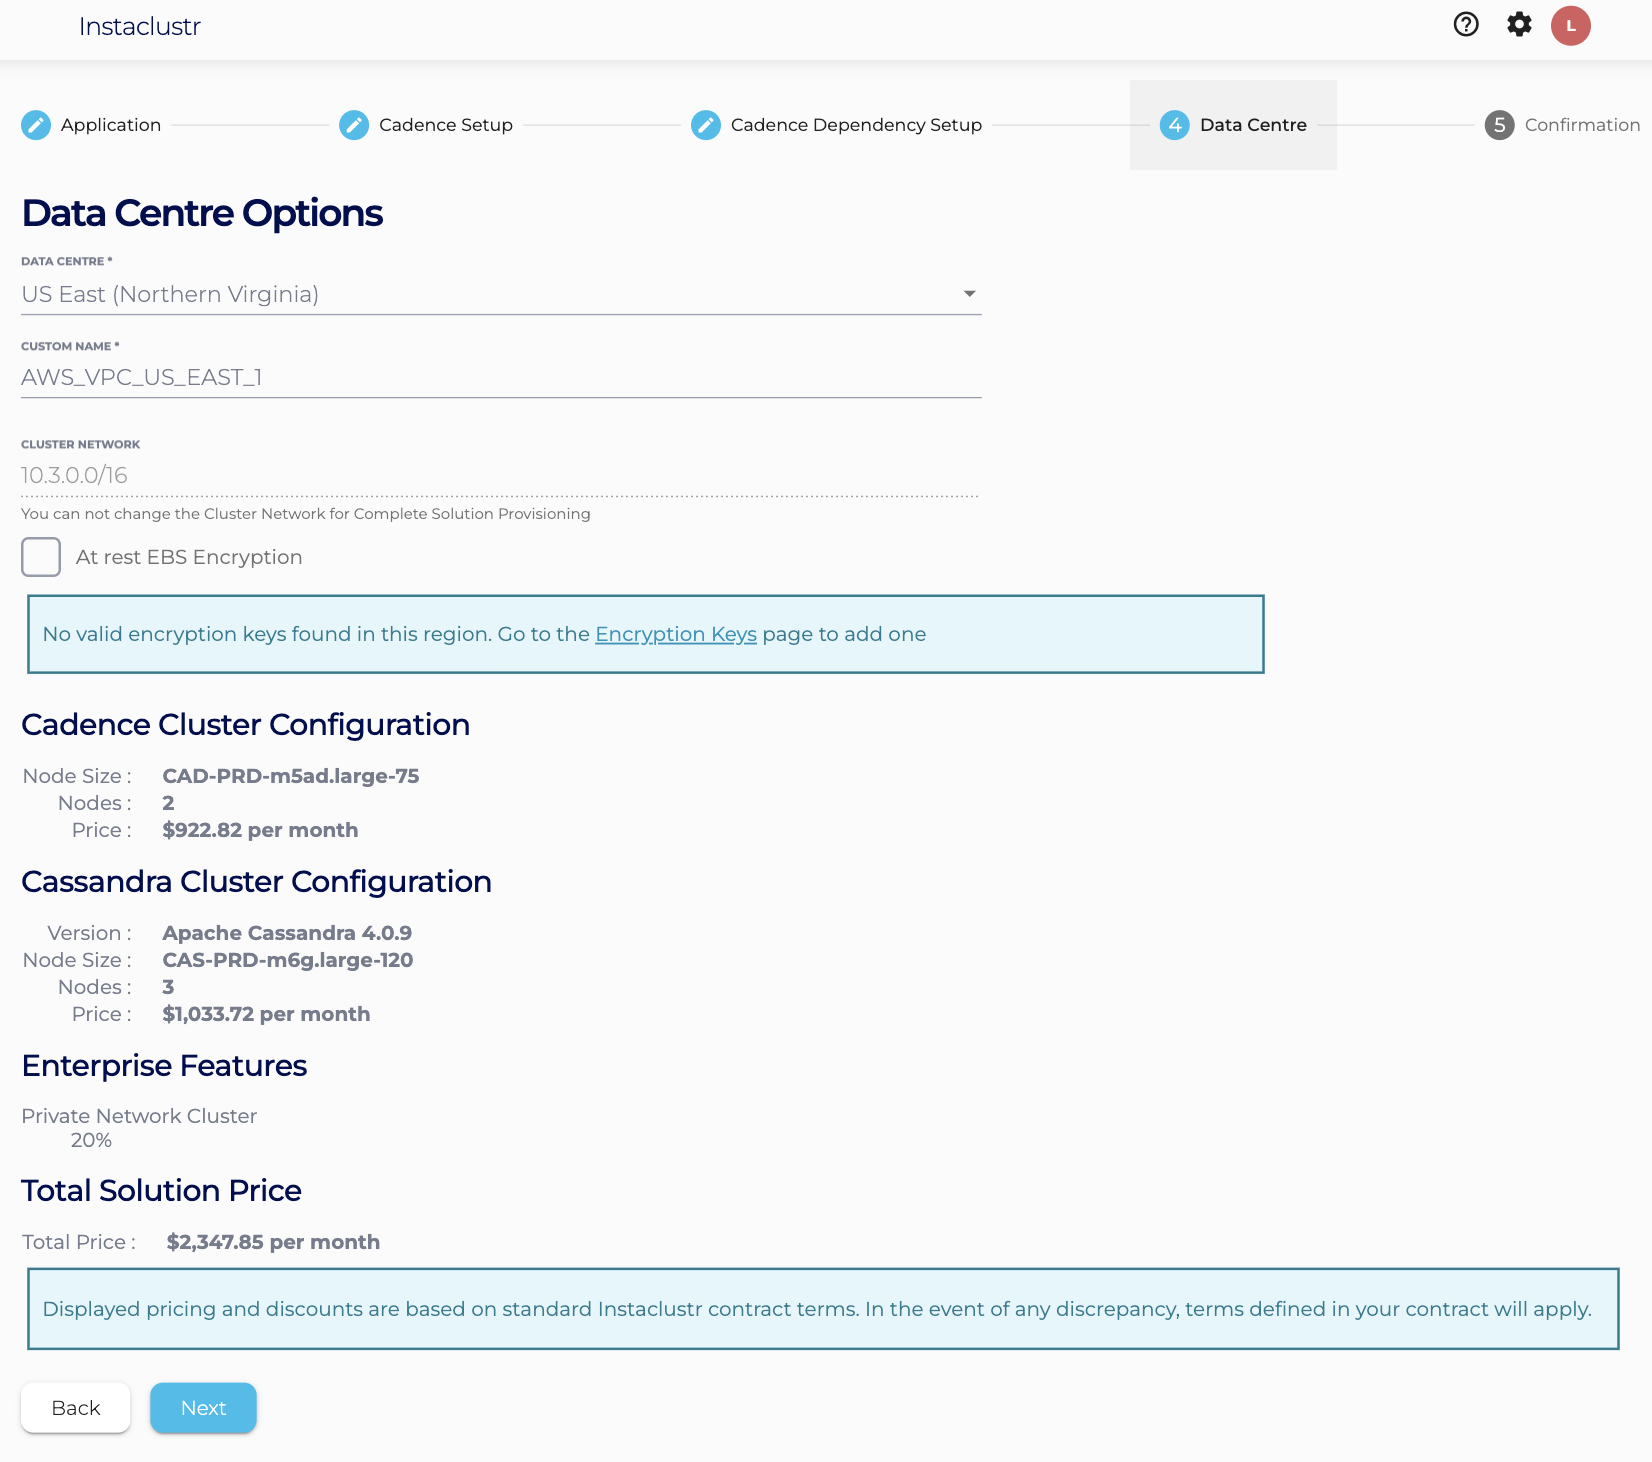Click the Instaclustr logo text
The width and height of the screenshot is (1652, 1462).
139,27
